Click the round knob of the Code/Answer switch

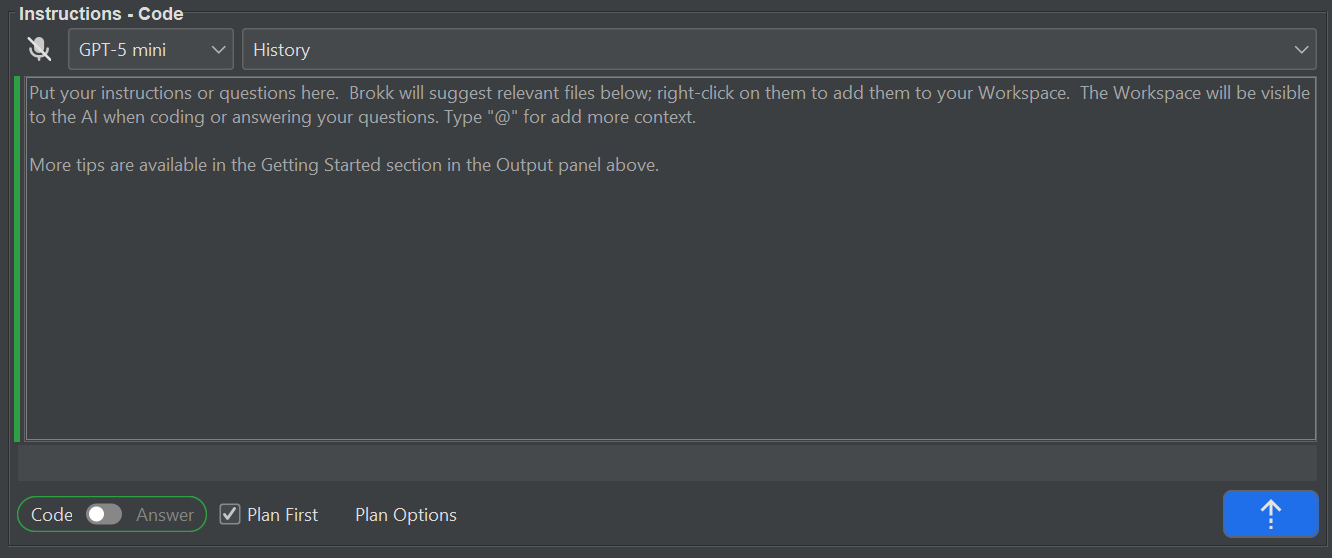click(x=97, y=514)
